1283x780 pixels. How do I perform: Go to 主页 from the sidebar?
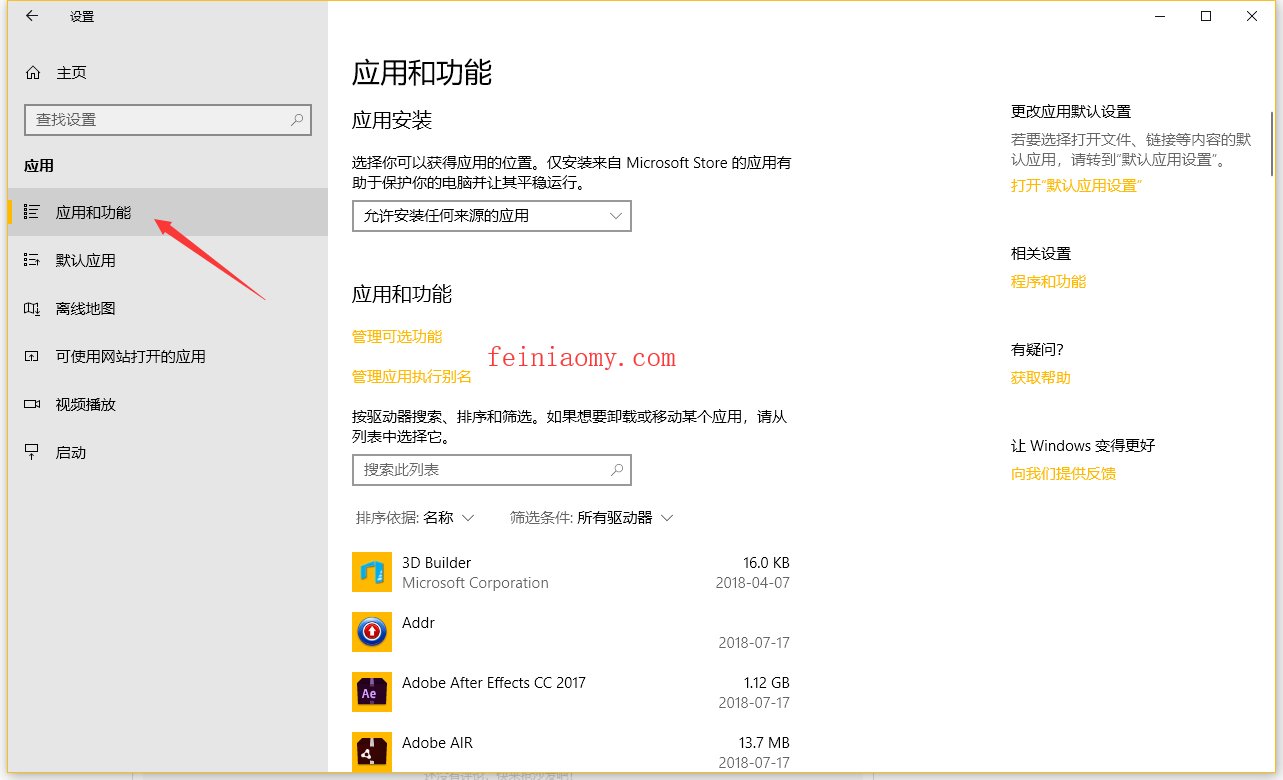70,72
